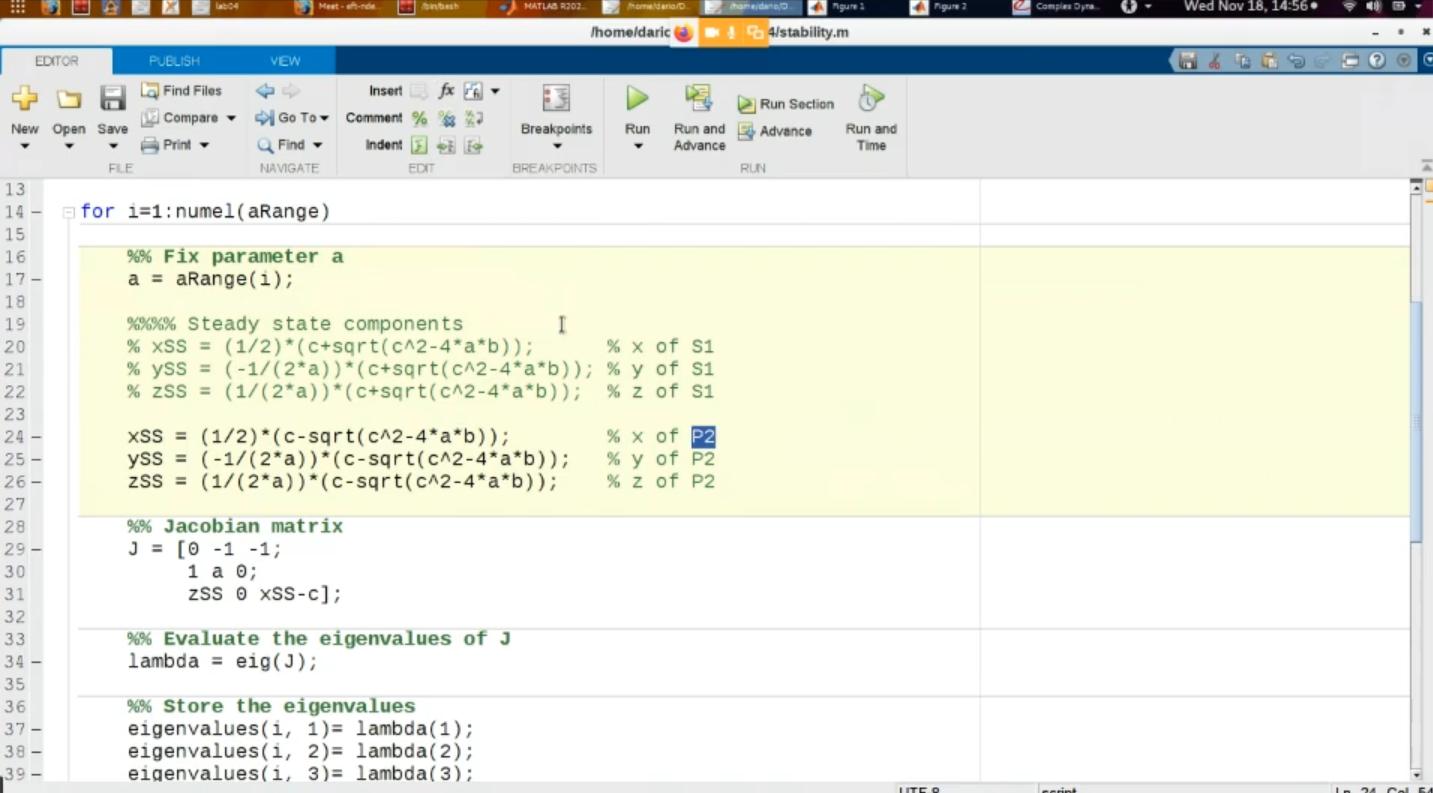Click the Save floppy disk icon

click(x=112, y=99)
